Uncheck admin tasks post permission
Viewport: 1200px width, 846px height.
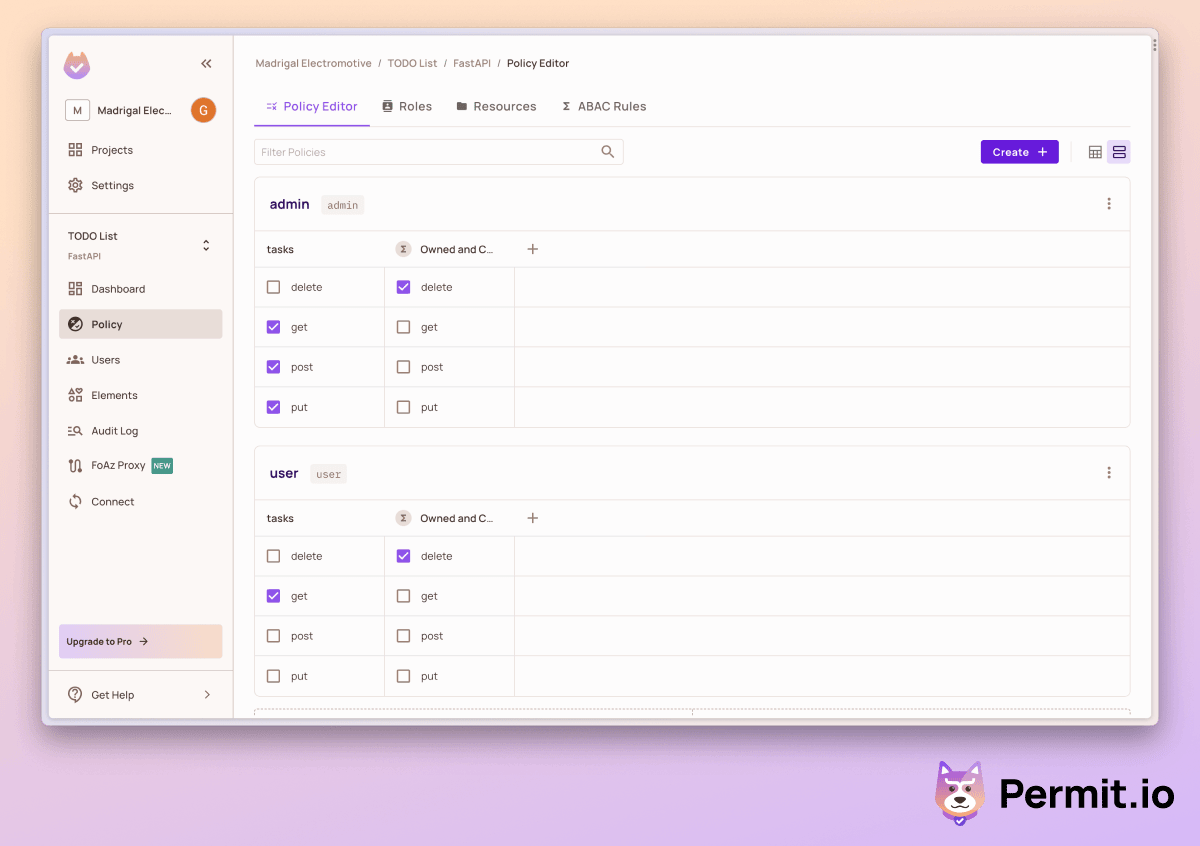coord(274,367)
